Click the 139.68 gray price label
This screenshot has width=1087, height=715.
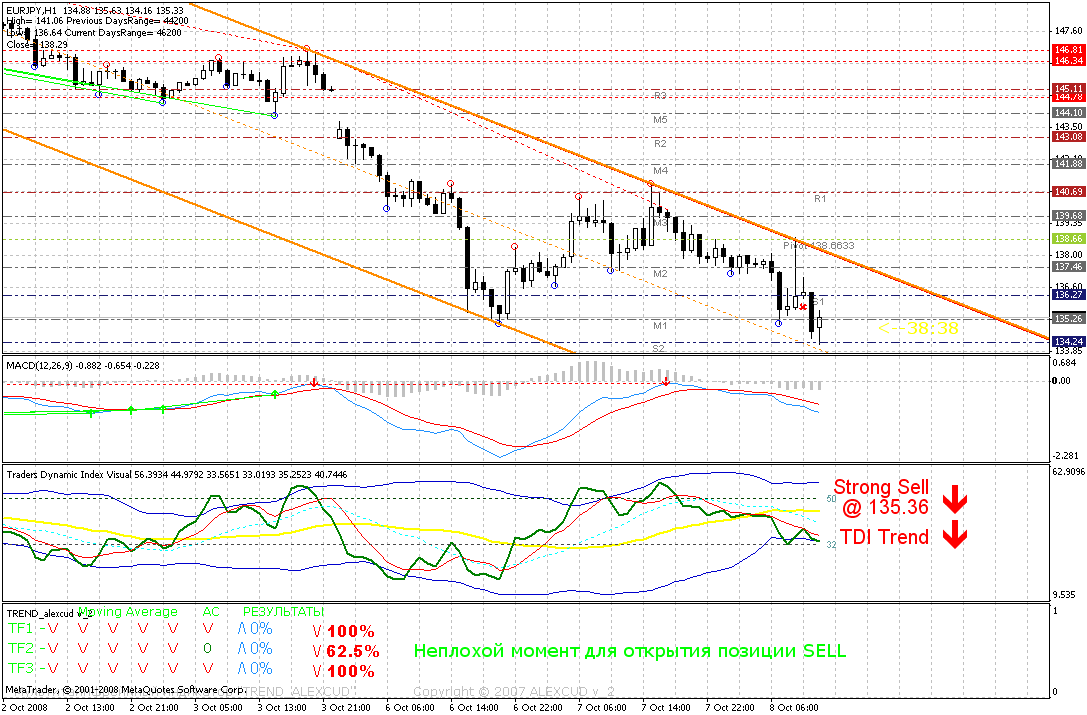click(1068, 216)
